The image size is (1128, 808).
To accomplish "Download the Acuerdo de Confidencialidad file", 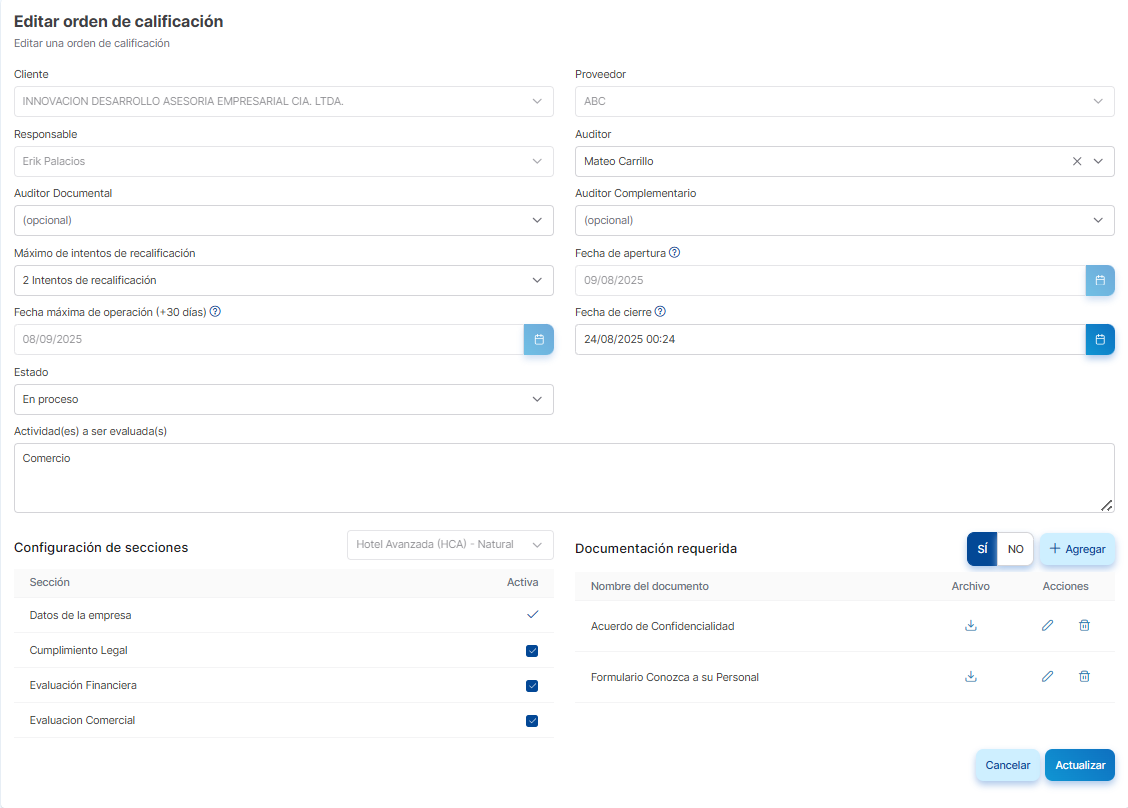I will point(970,626).
